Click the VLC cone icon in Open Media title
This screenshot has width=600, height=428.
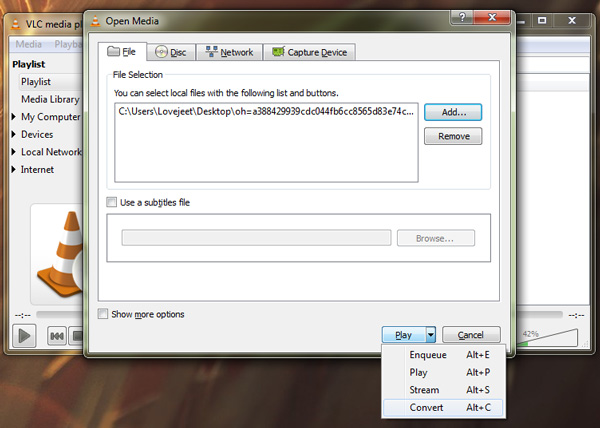pos(95,21)
